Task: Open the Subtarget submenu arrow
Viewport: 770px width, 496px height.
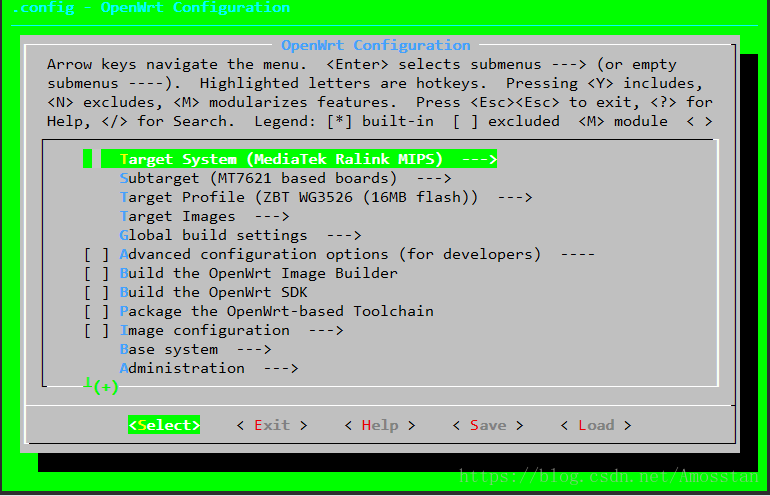Action: click(434, 178)
